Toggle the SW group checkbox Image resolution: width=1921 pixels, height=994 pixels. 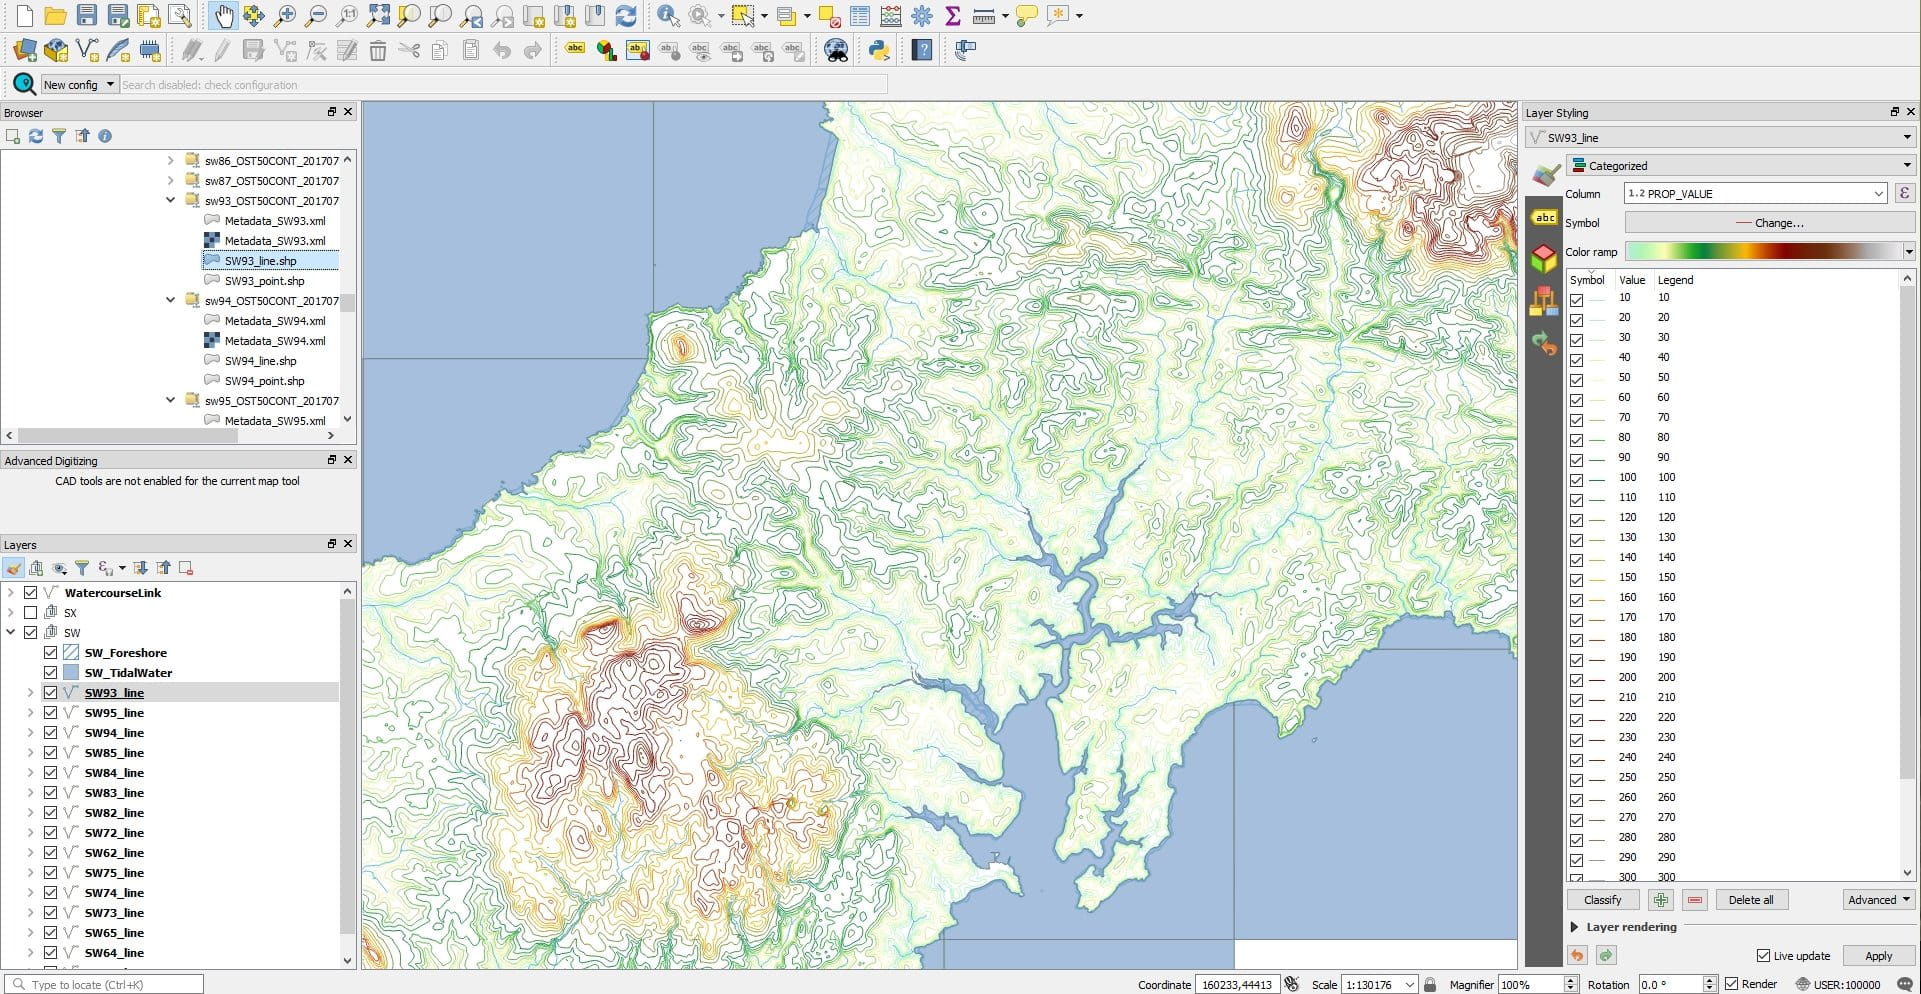click(31, 632)
